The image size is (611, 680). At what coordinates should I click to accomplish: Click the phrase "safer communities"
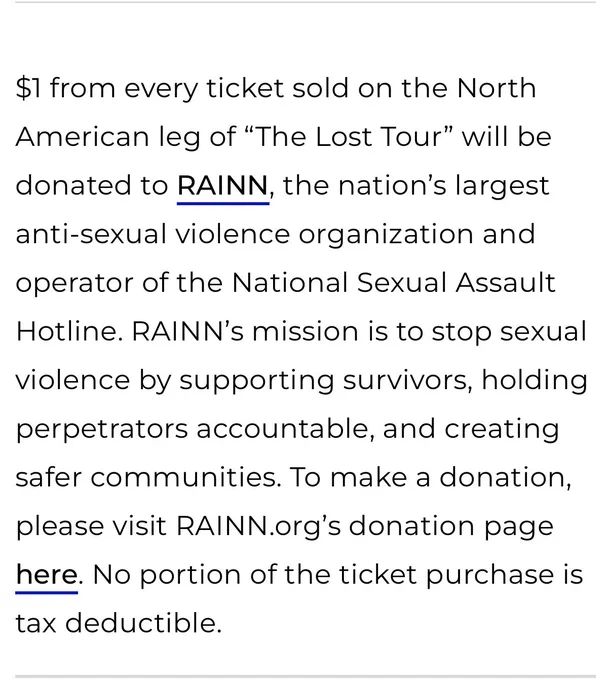[x=146, y=477]
